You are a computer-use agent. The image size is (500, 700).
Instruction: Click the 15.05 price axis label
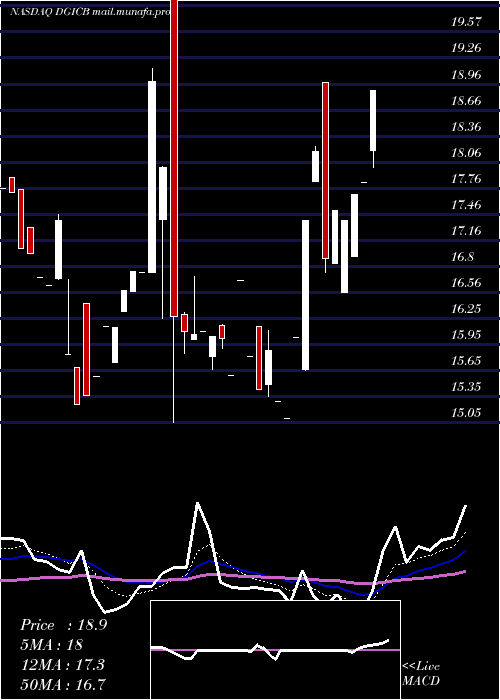point(466,413)
